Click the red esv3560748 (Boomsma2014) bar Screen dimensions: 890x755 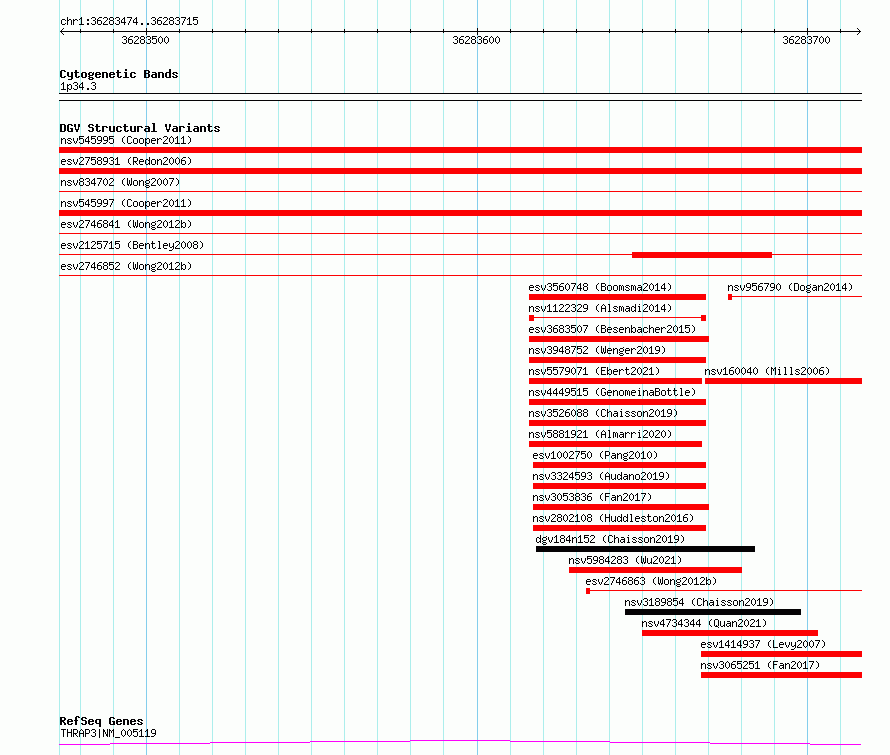[618, 297]
